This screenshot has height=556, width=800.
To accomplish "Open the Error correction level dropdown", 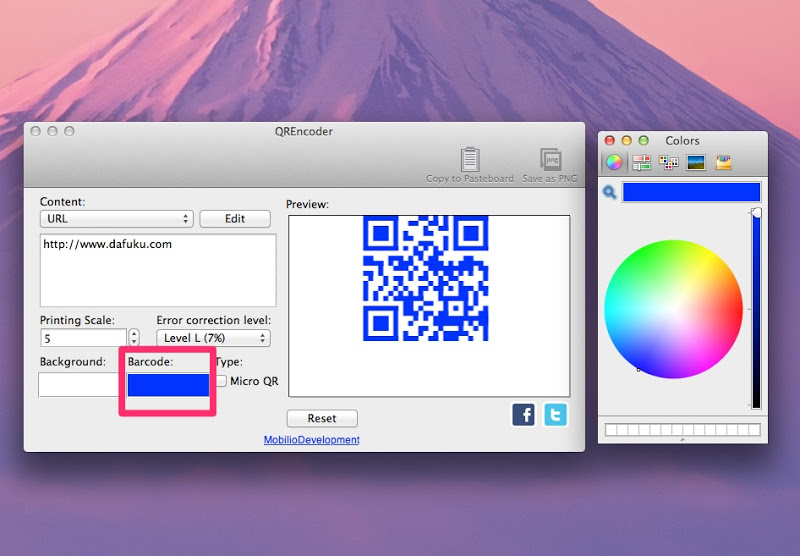I will [x=213, y=338].
